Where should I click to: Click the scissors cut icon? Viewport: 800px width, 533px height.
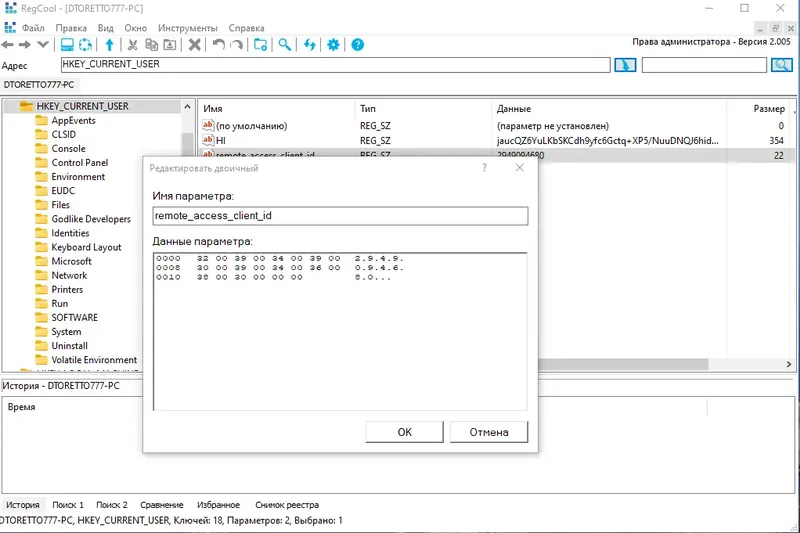pyautogui.click(x=133, y=45)
